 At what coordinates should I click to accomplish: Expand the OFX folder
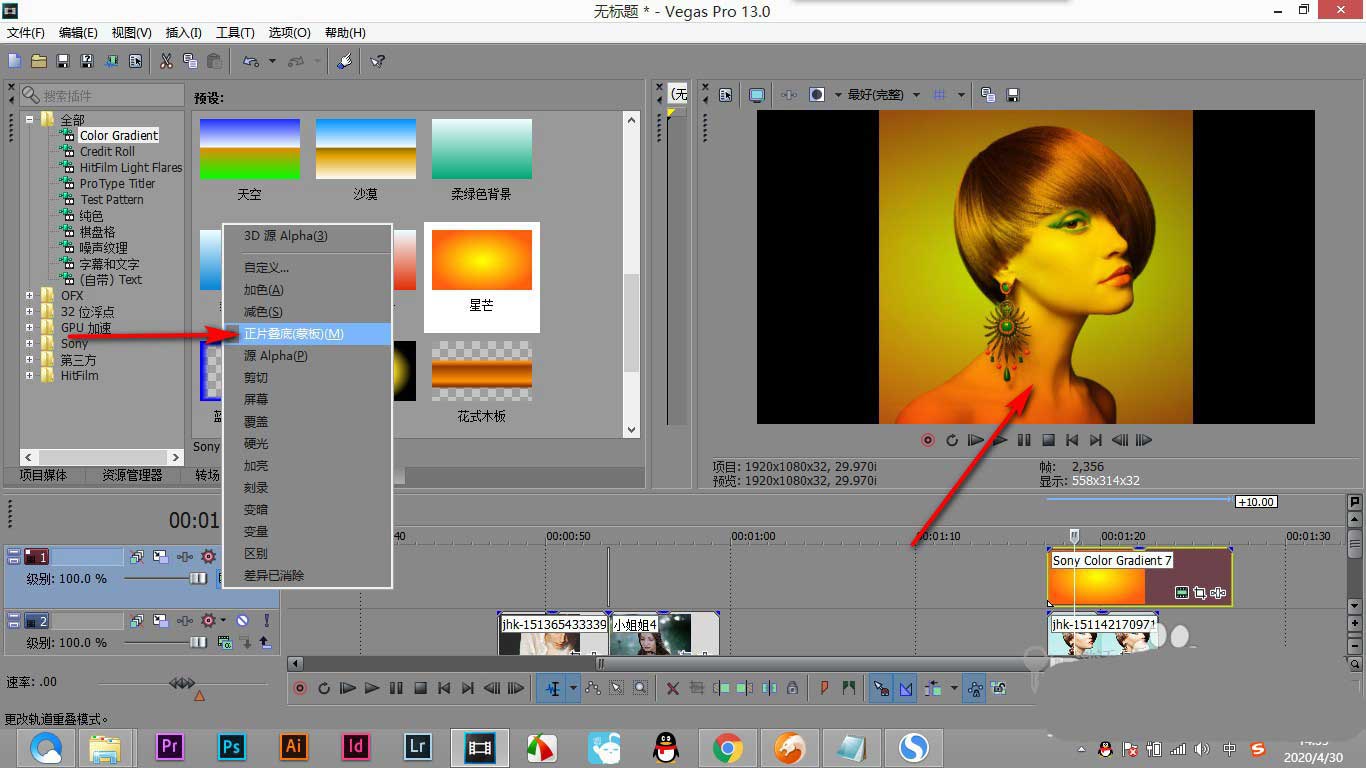[30, 296]
